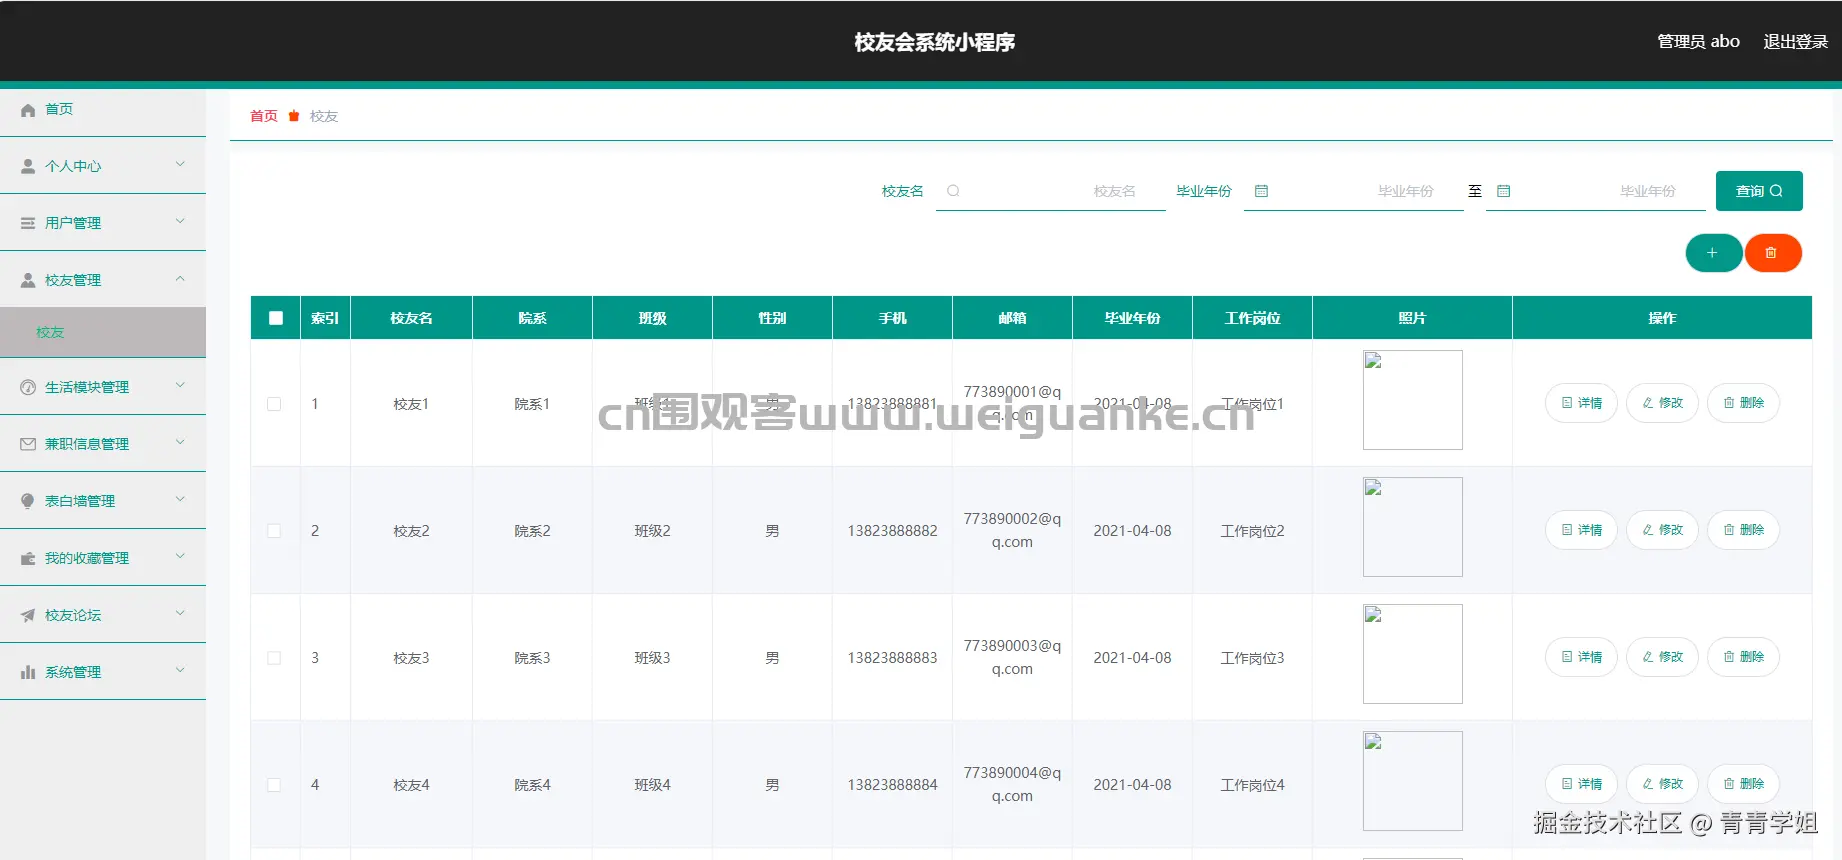Open the 首页 sidebar menu item
Screen dimensions: 1842x860
point(103,110)
